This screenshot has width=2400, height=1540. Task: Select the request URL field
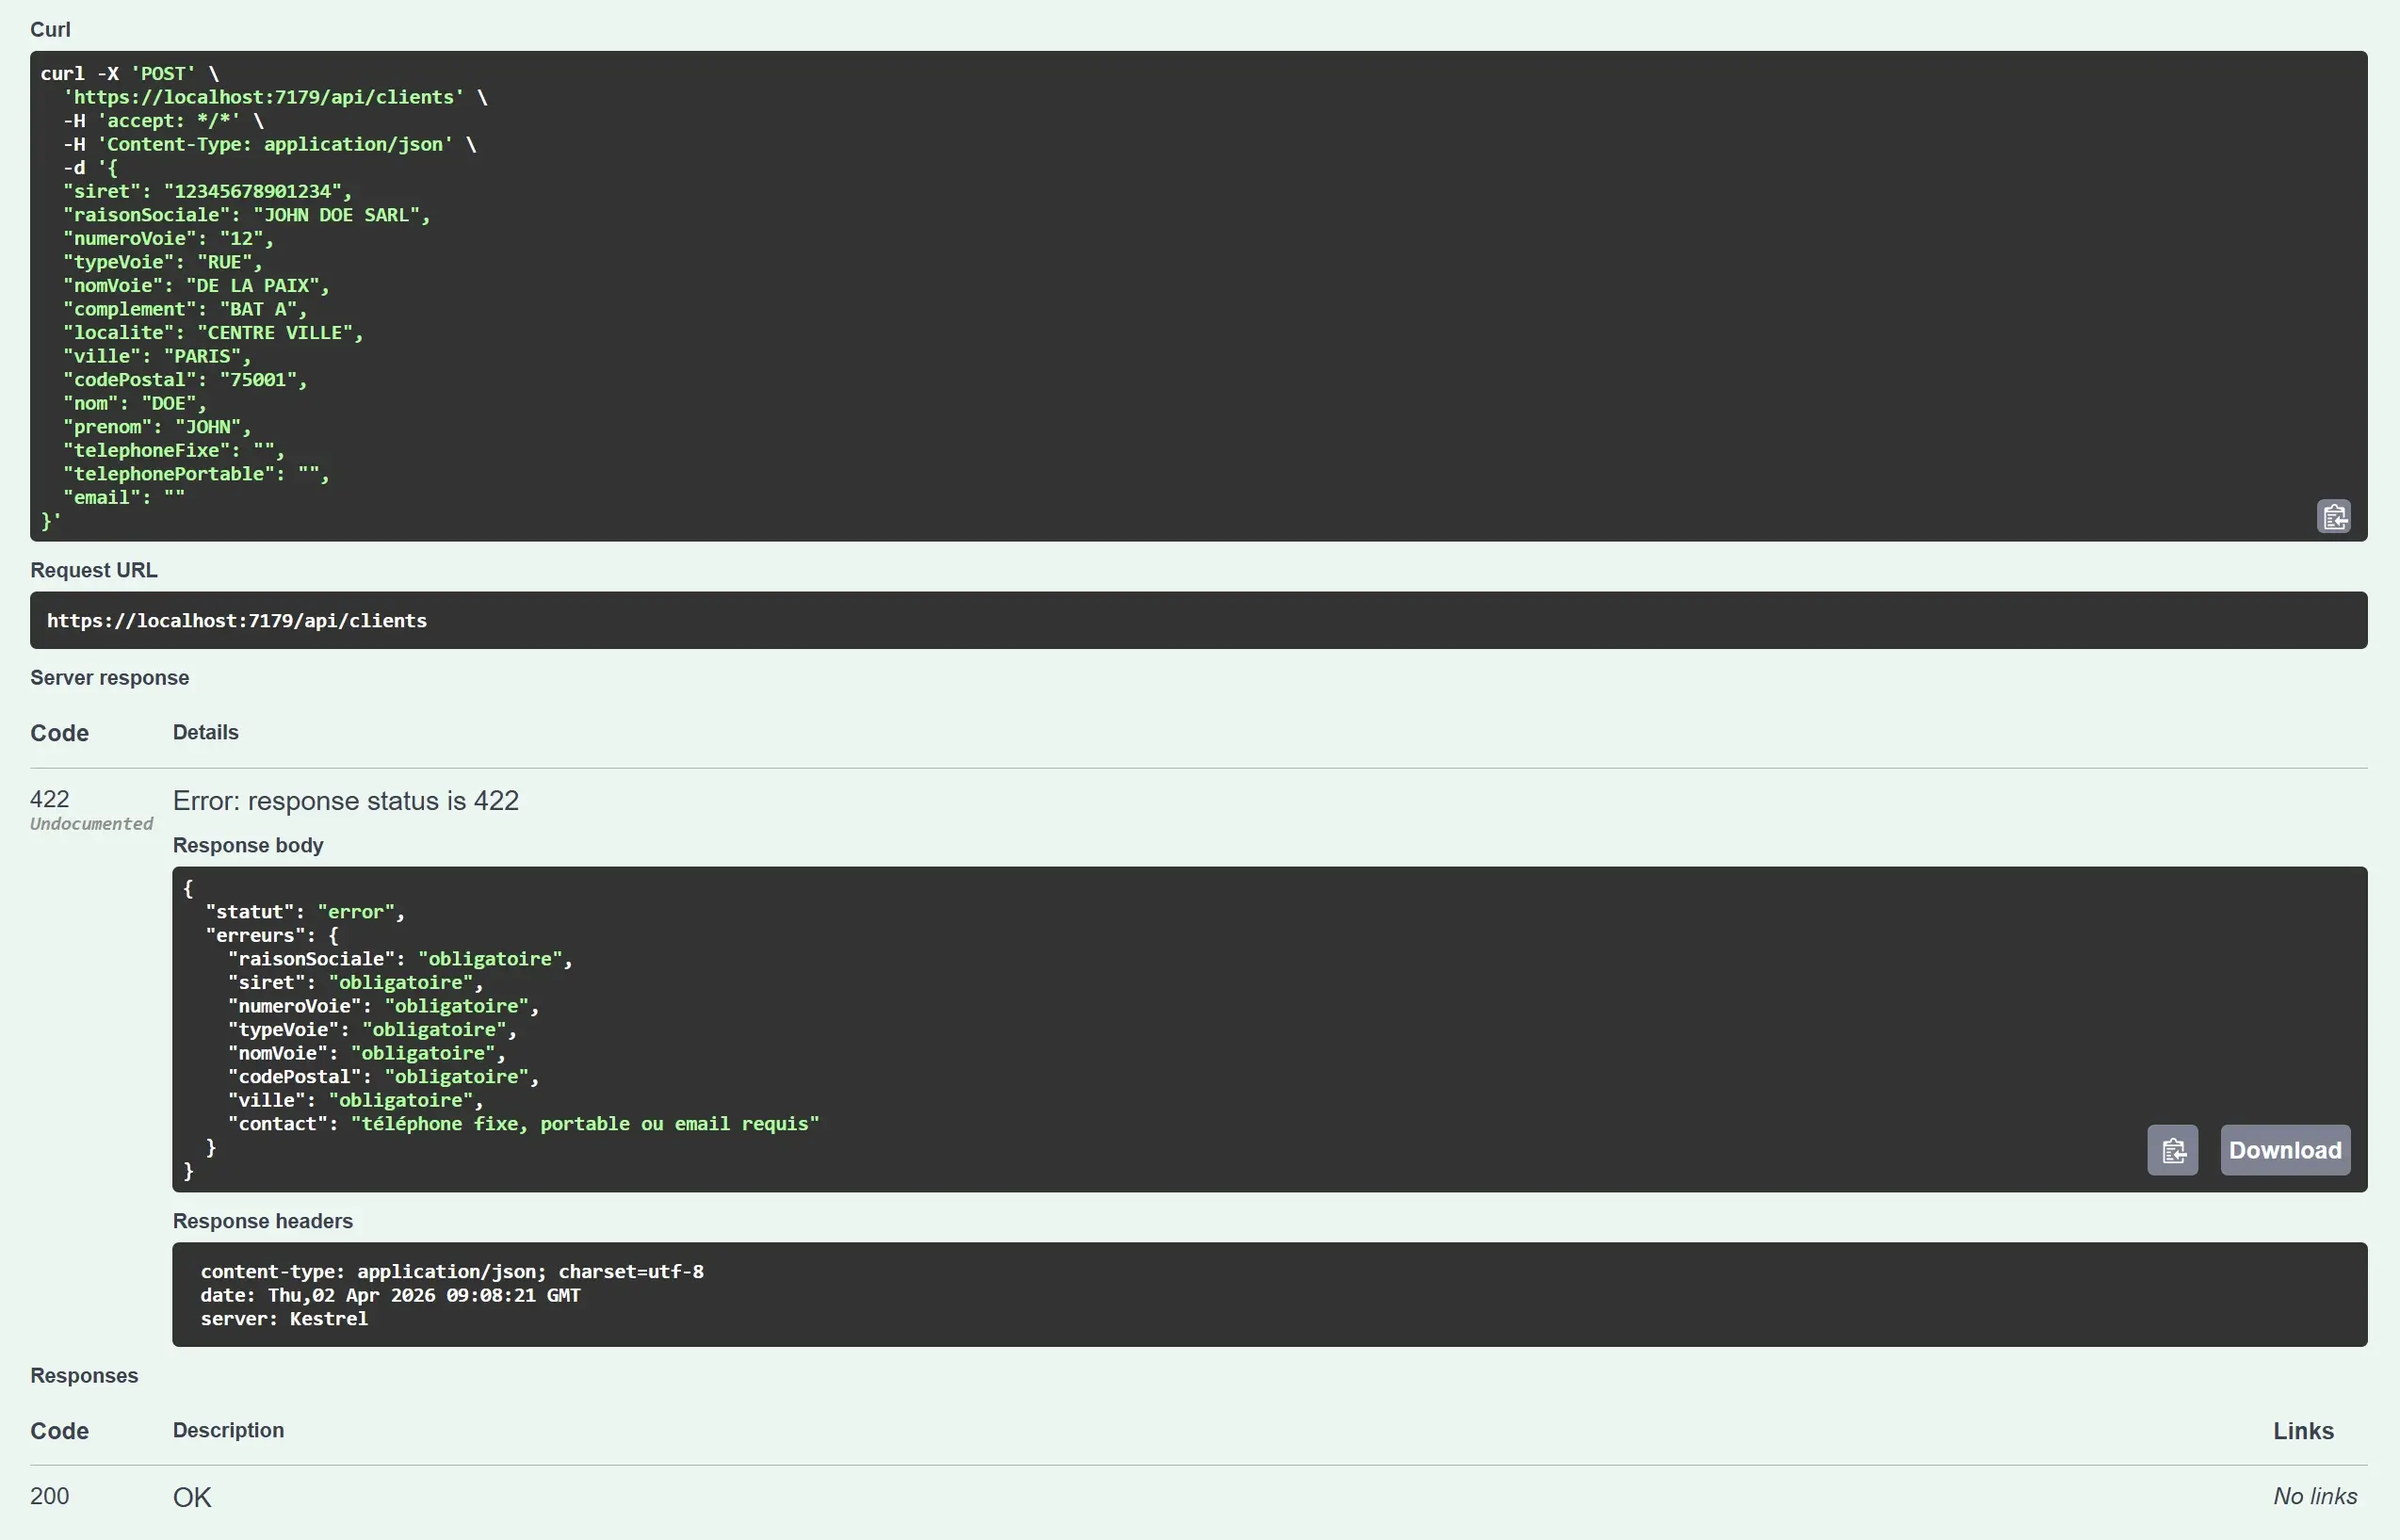point(1199,620)
